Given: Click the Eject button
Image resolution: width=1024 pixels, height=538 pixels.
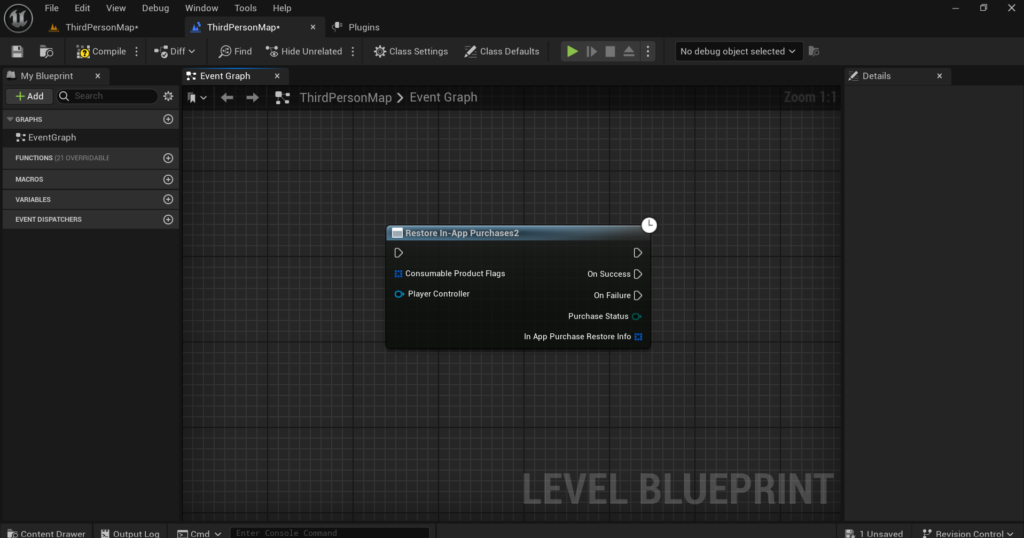Looking at the screenshot, I should 629,52.
